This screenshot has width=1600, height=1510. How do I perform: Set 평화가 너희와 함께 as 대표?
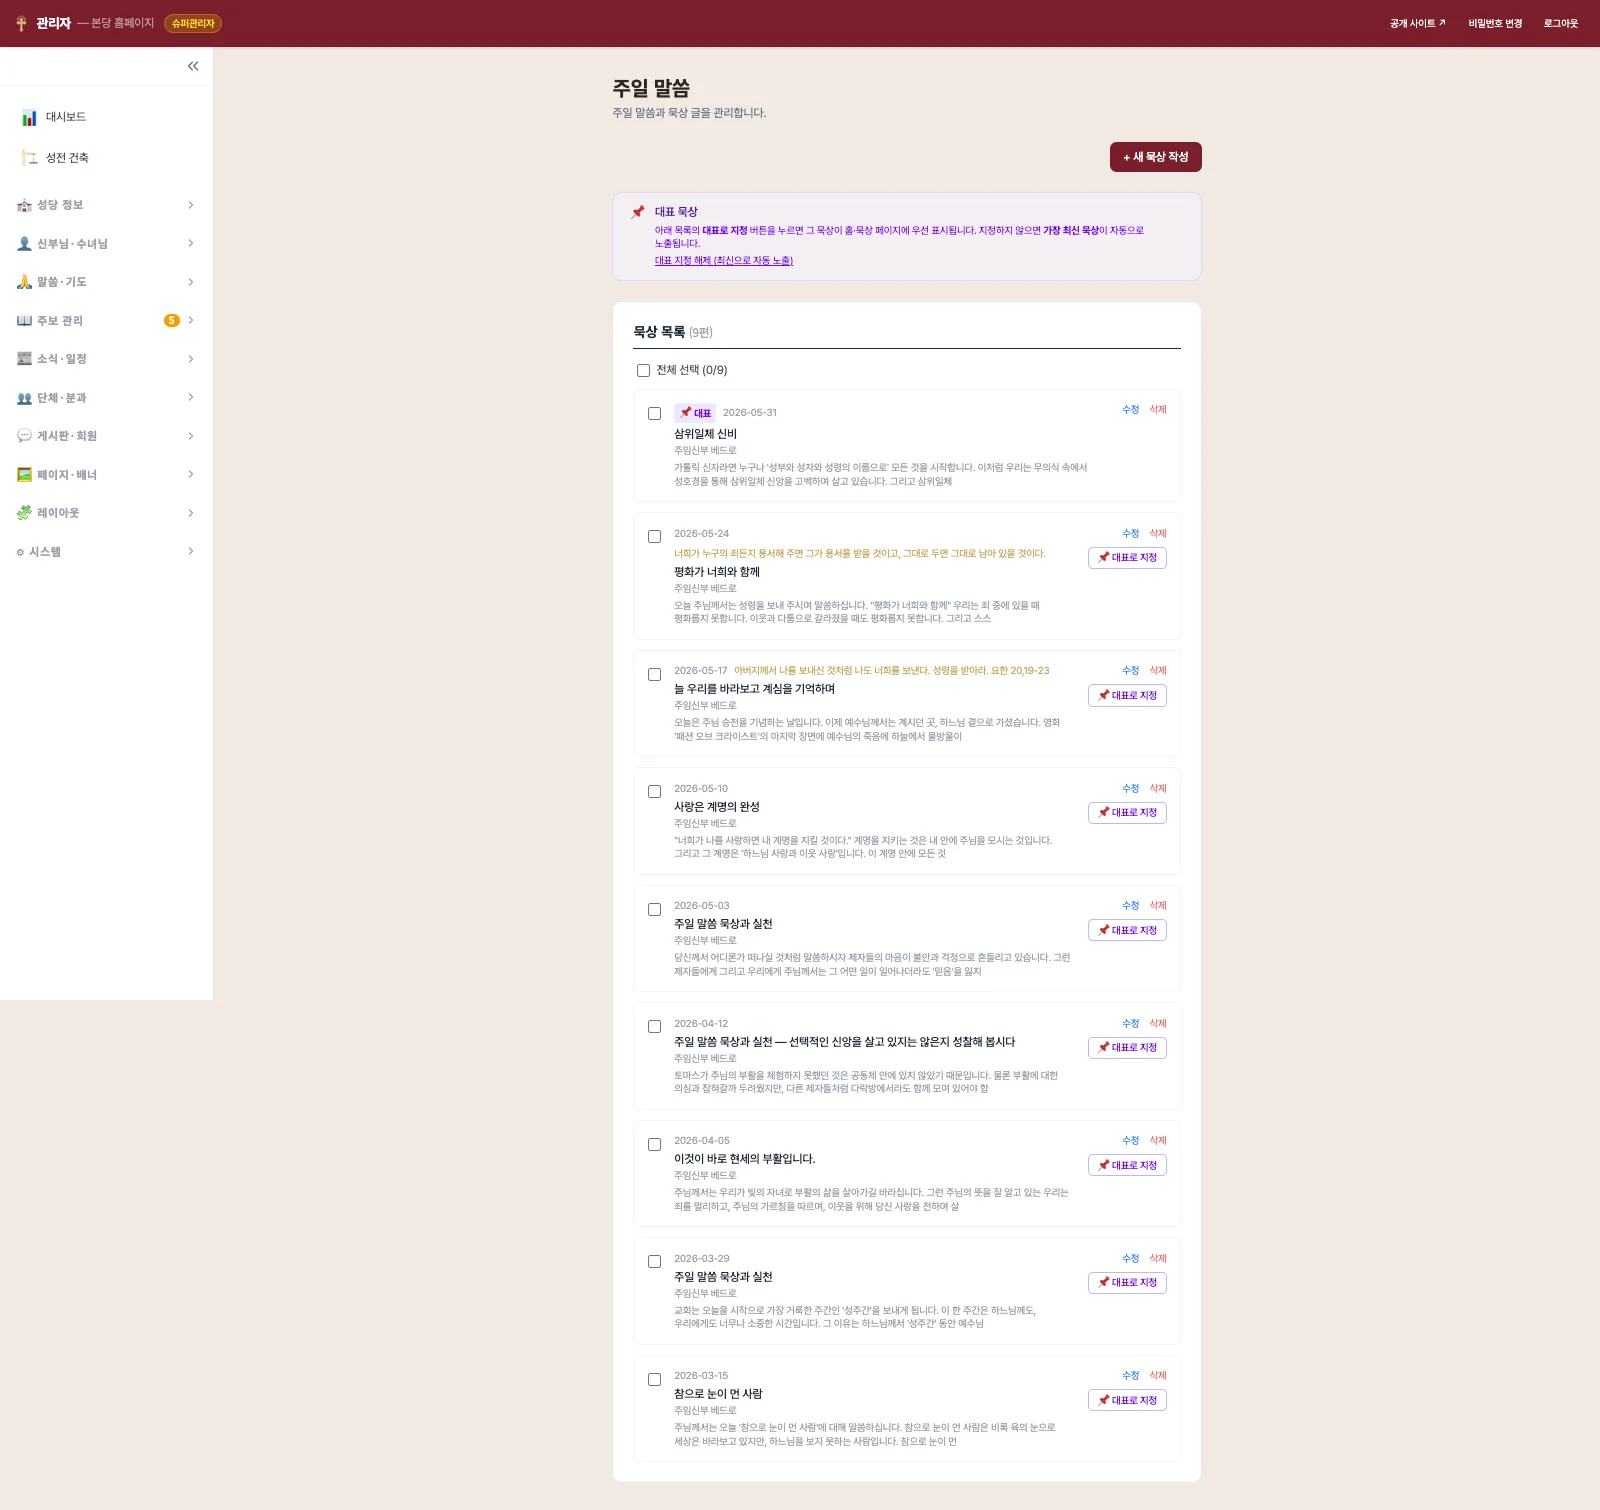1127,558
